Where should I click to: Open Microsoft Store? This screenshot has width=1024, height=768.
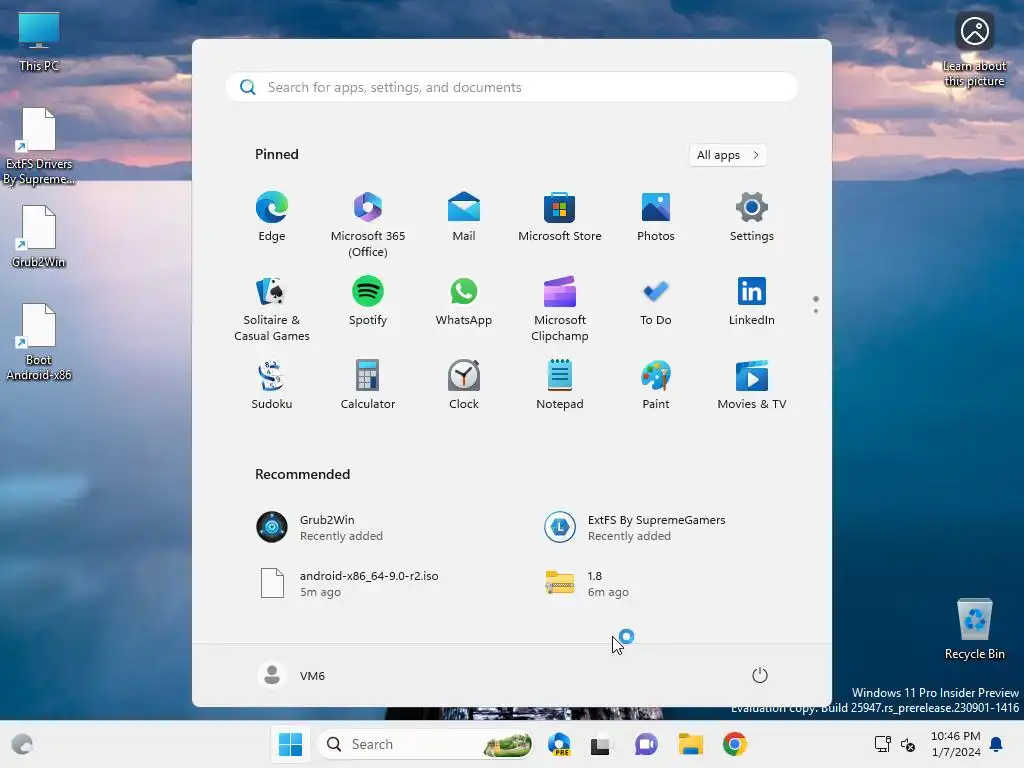pos(560,217)
